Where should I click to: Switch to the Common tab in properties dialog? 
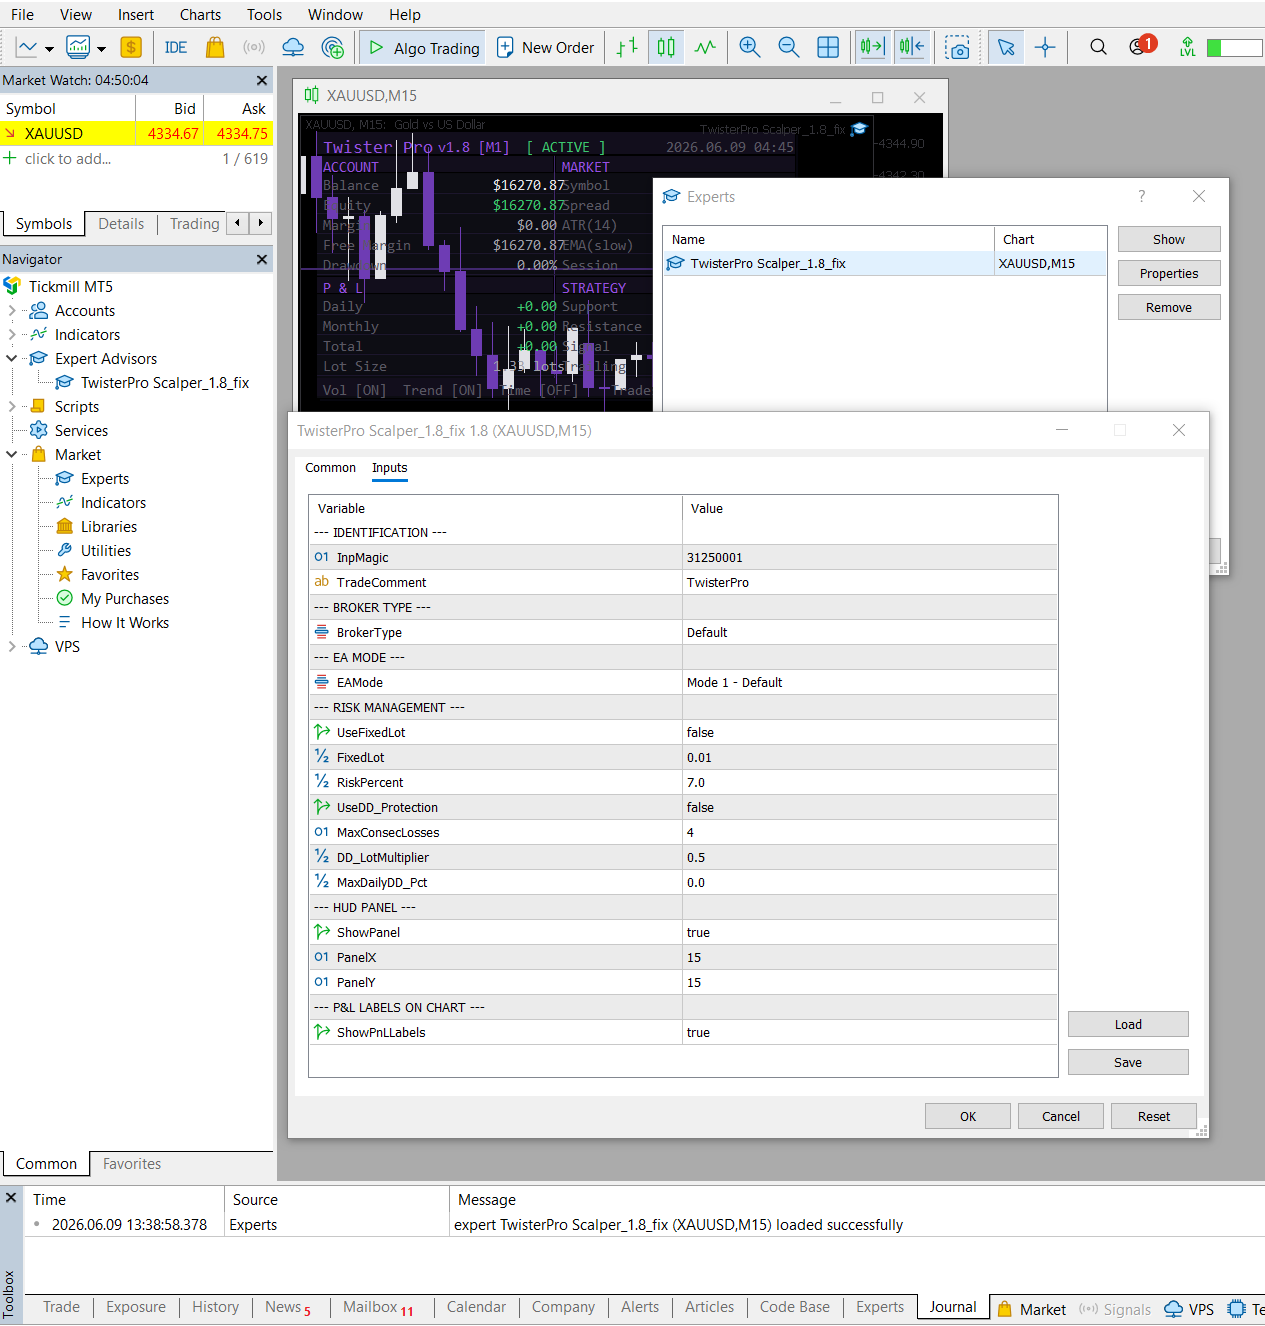(x=330, y=468)
